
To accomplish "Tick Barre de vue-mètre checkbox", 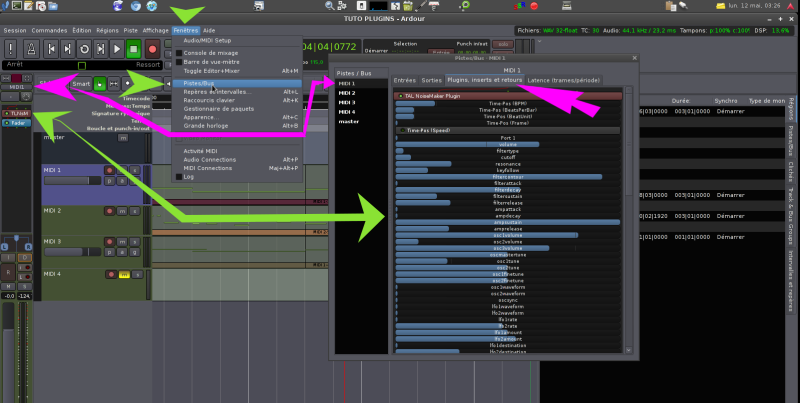I will (x=179, y=62).
